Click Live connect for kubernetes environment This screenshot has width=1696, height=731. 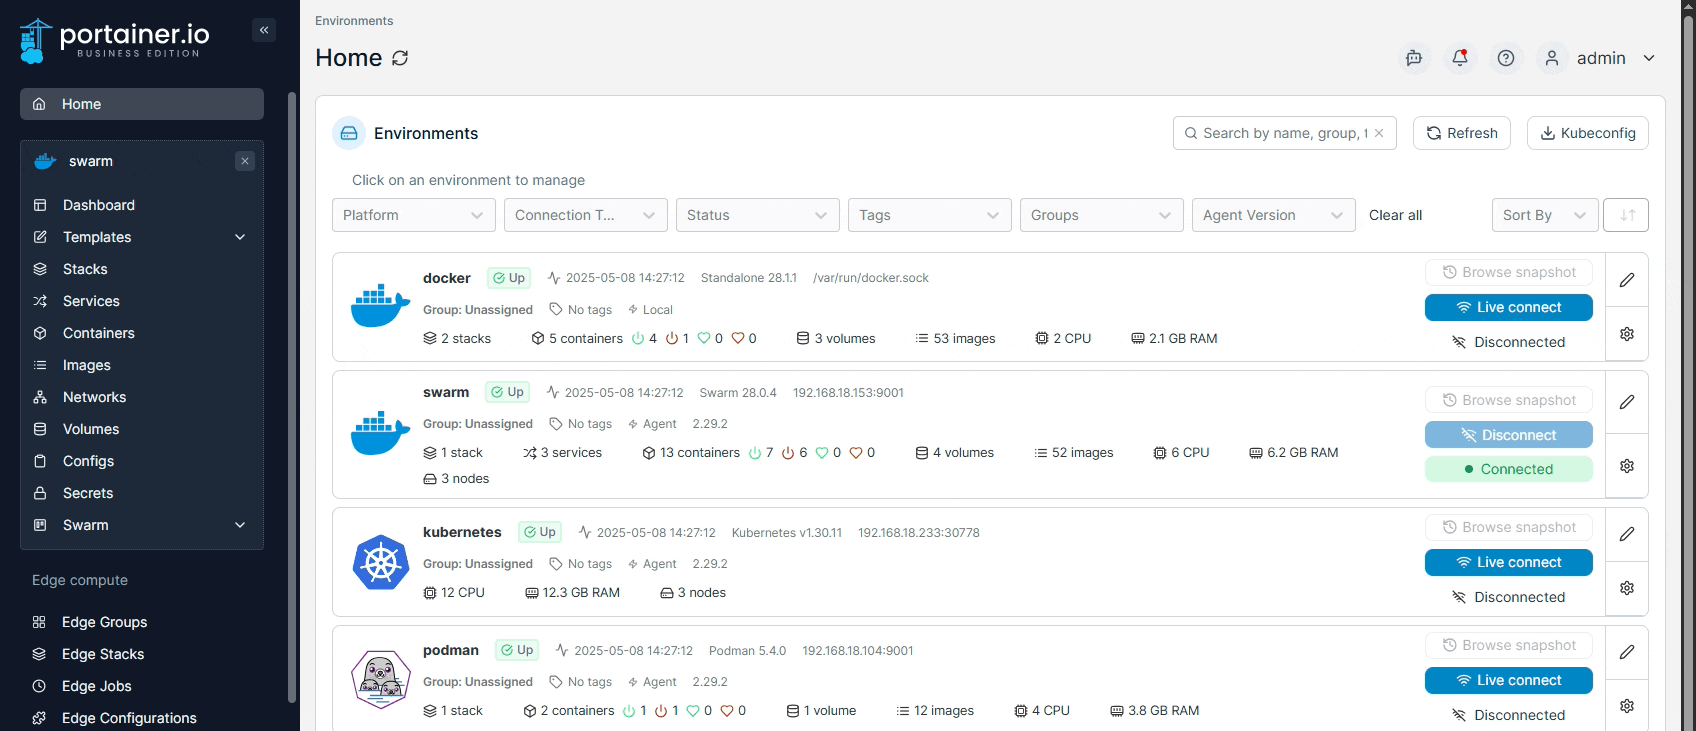(x=1508, y=562)
